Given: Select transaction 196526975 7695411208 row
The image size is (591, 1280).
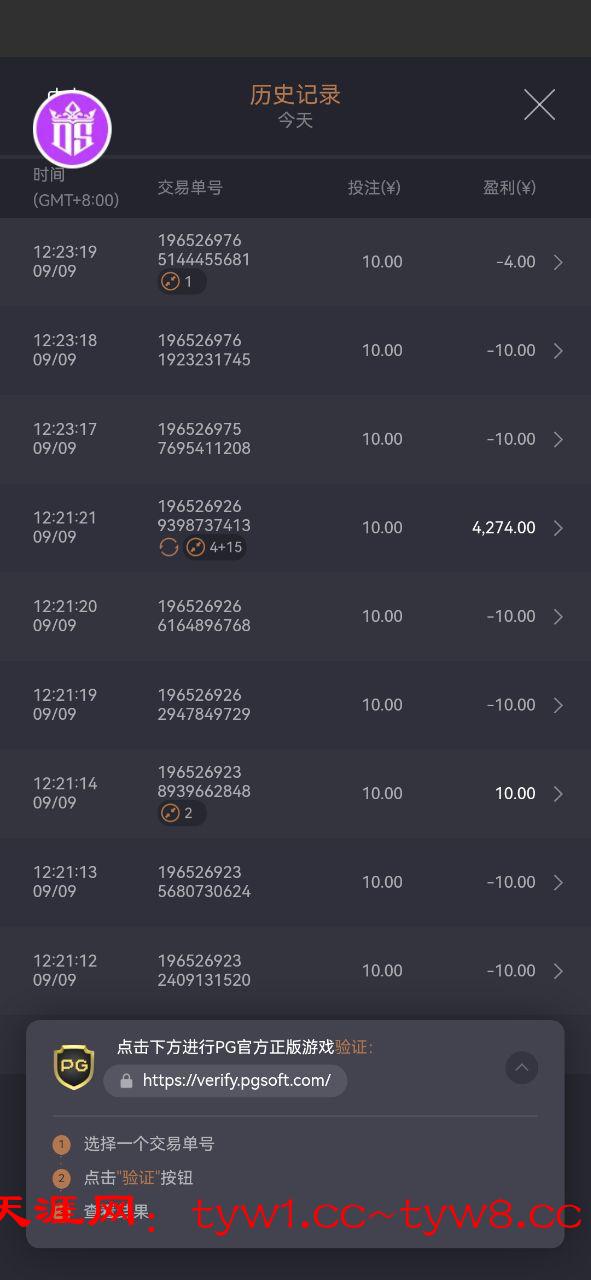Looking at the screenshot, I should click(295, 439).
